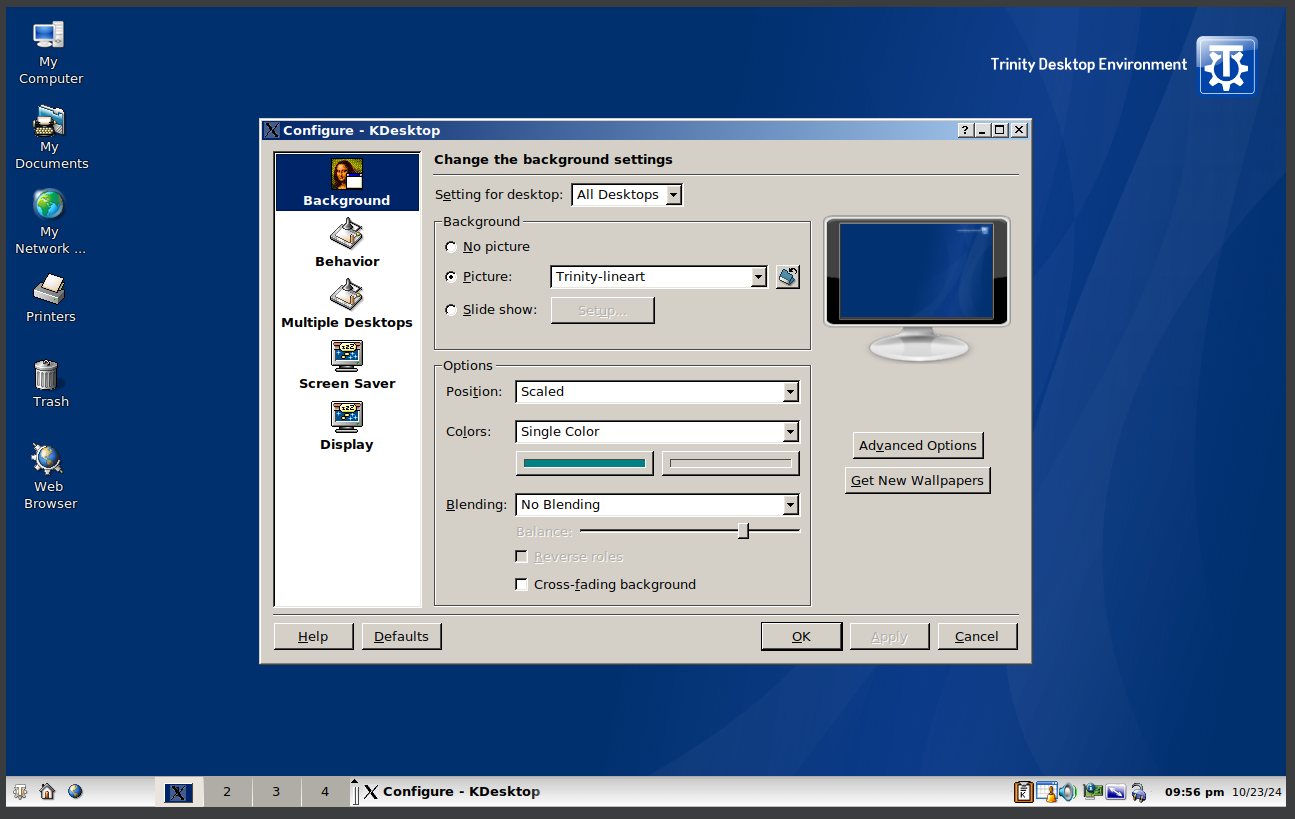Open the Behavior settings section
This screenshot has width=1295, height=819.
pos(347,244)
